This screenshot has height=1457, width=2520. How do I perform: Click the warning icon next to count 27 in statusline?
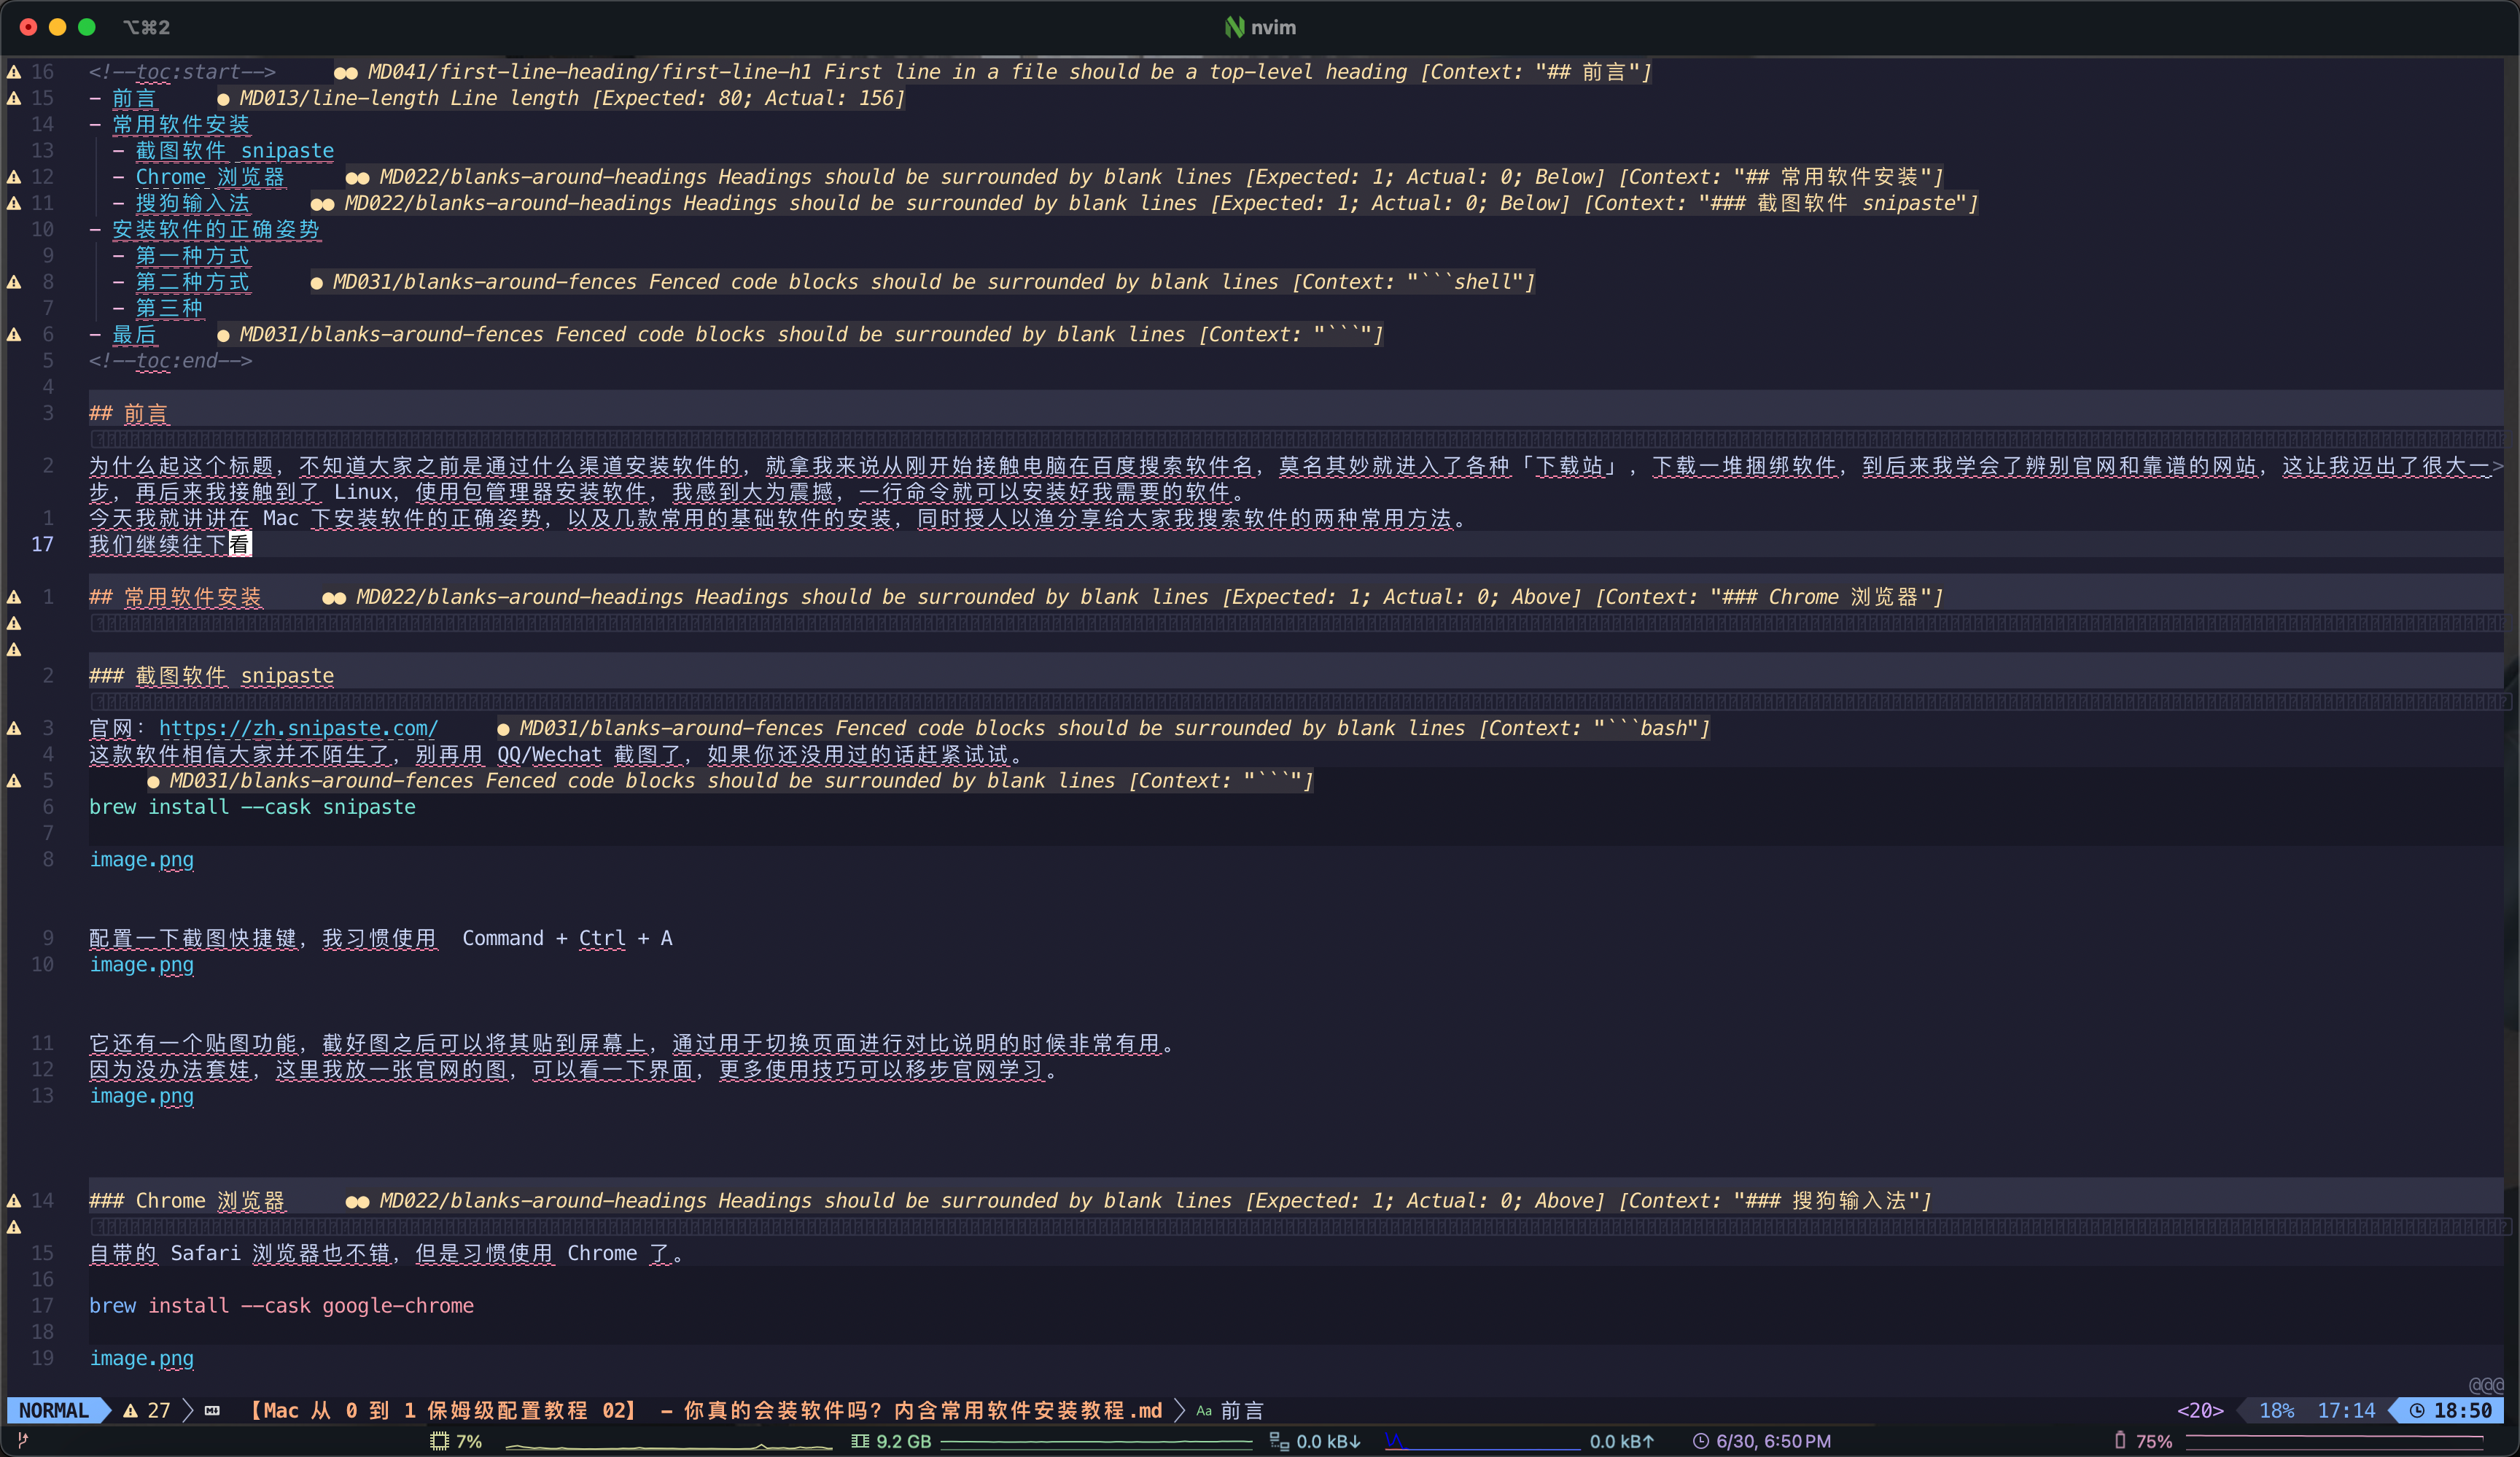coord(130,1410)
